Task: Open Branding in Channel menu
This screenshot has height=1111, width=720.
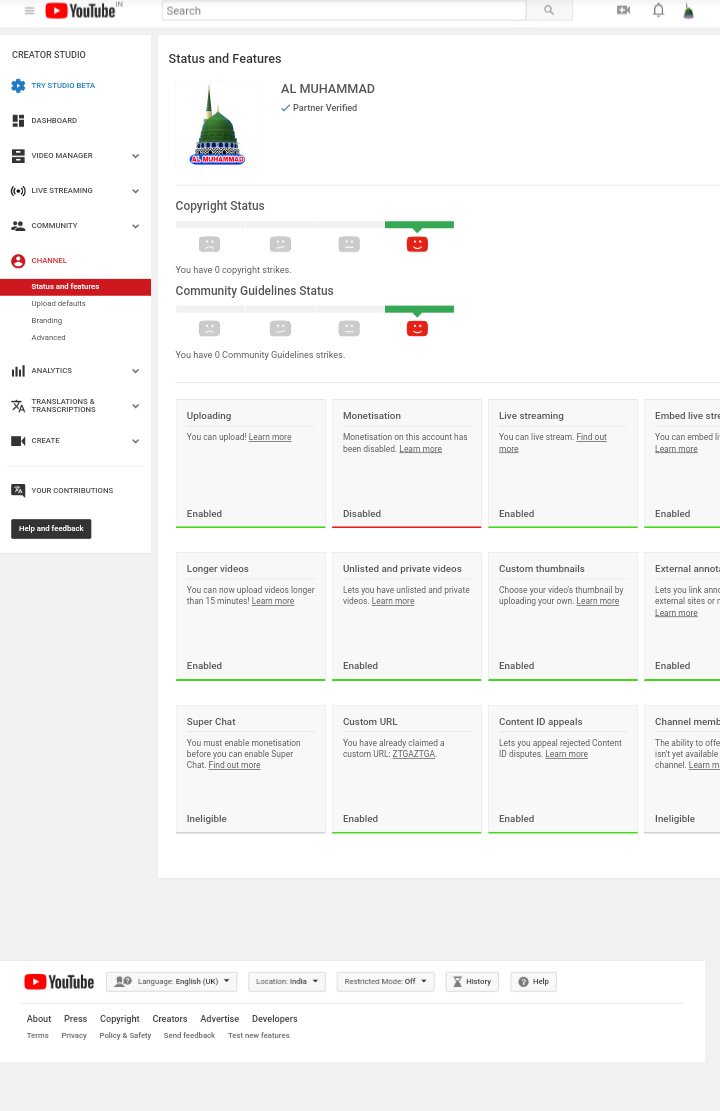Action: (47, 321)
